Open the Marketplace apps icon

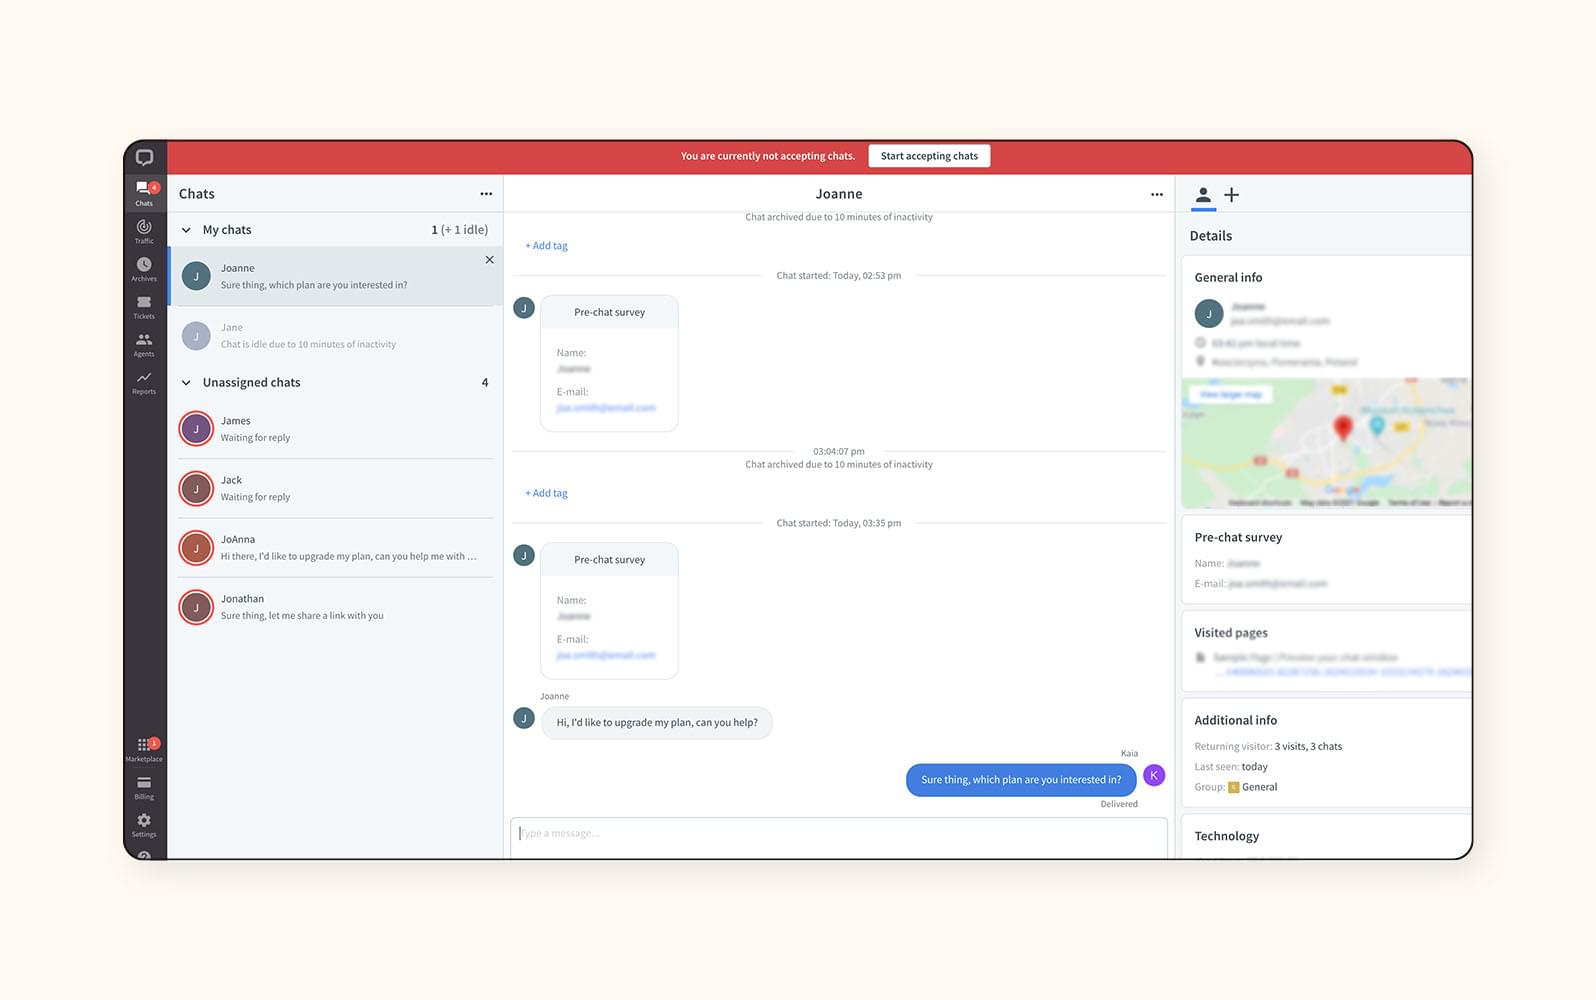point(144,749)
